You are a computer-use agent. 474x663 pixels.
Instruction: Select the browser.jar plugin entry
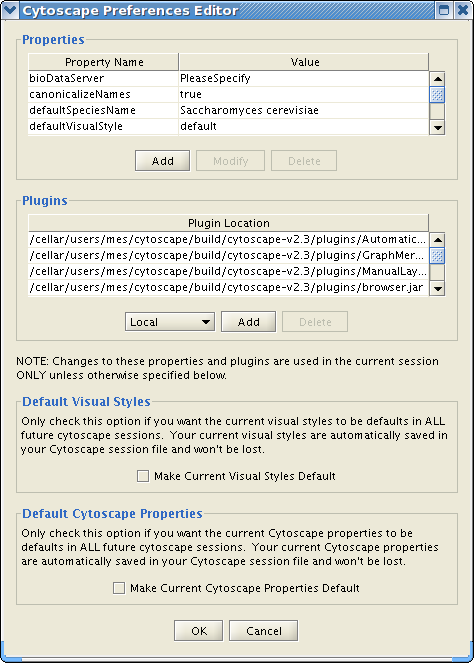click(x=228, y=288)
